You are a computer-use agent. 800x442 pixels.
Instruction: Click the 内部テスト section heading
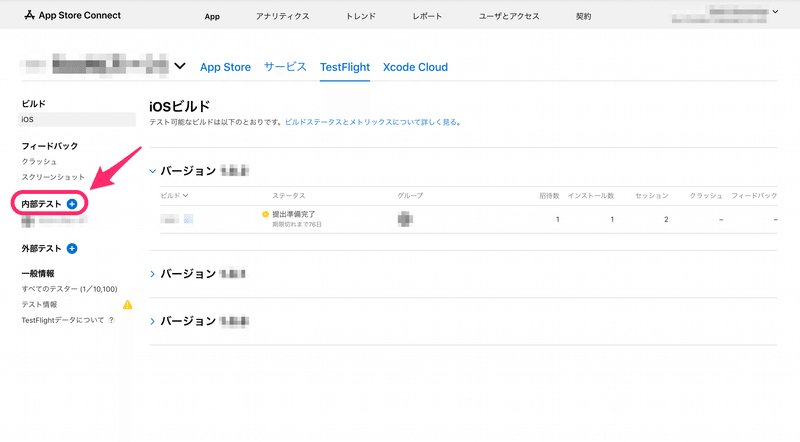tap(41, 204)
